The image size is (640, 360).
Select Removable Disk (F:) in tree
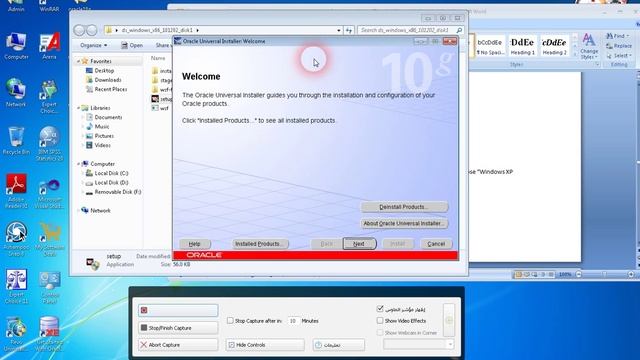click(113, 192)
